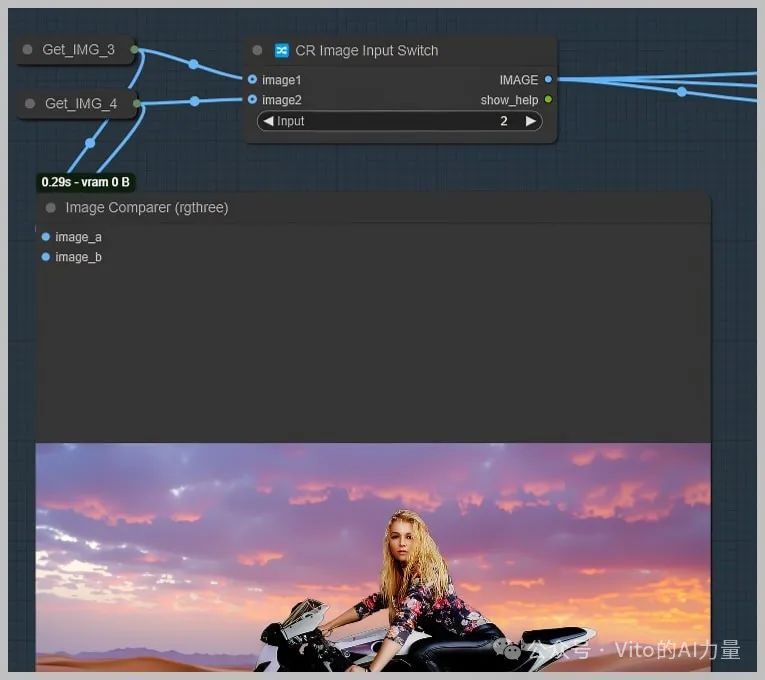765x680 pixels.
Task: Collapse the Image Comparer (rgthree) node dot
Action: [51, 208]
